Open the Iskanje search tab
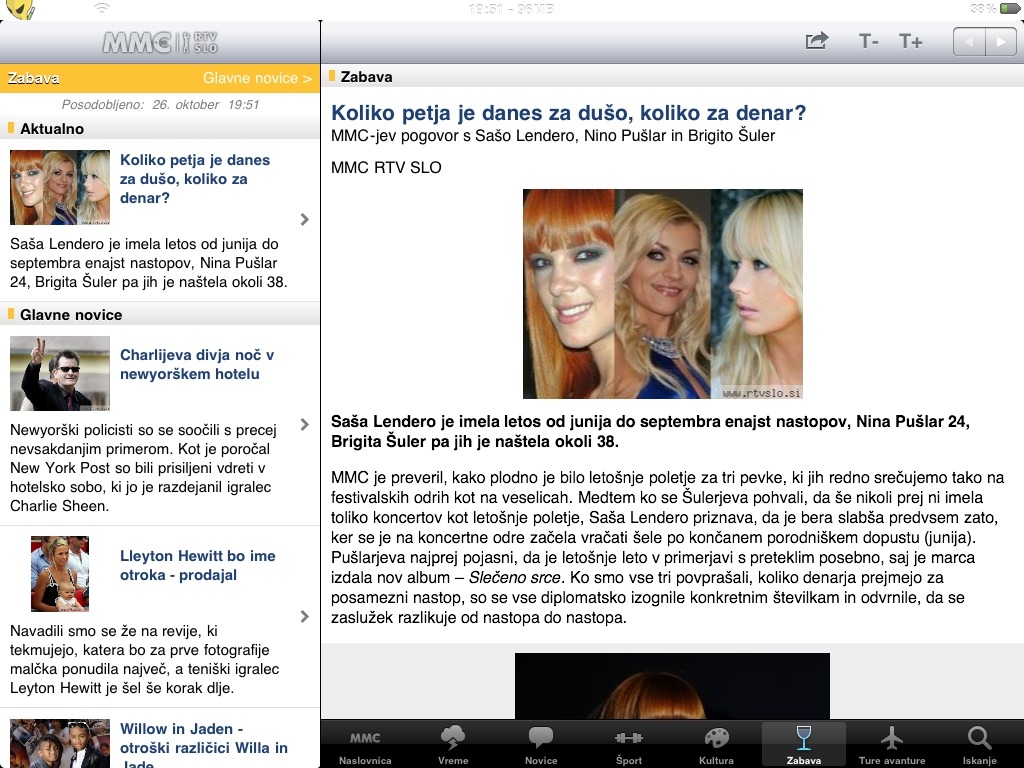This screenshot has height=768, width=1024. click(x=979, y=745)
